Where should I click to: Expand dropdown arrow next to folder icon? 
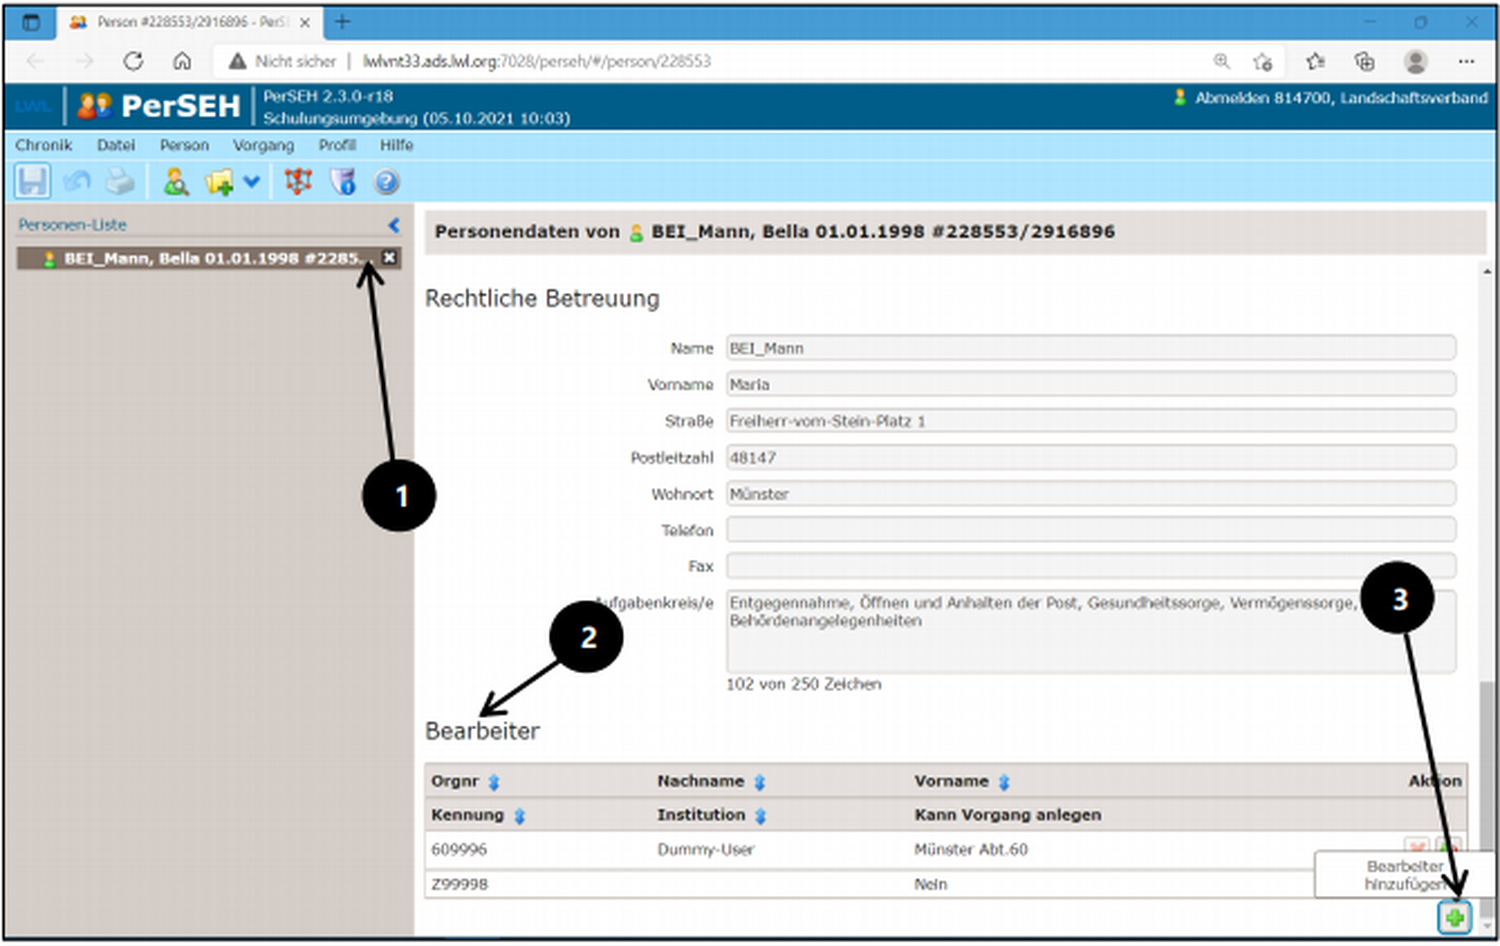click(x=251, y=182)
